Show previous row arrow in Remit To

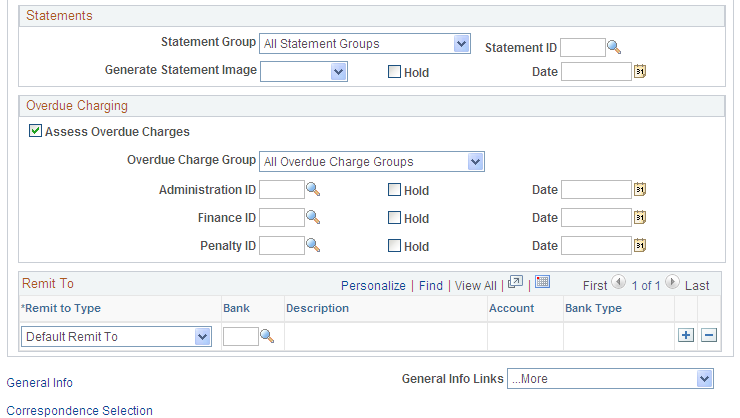pyautogui.click(x=618, y=283)
